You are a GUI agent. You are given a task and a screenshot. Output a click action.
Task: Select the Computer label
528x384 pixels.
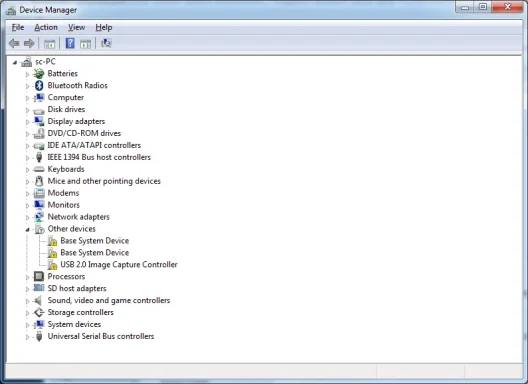(66, 98)
